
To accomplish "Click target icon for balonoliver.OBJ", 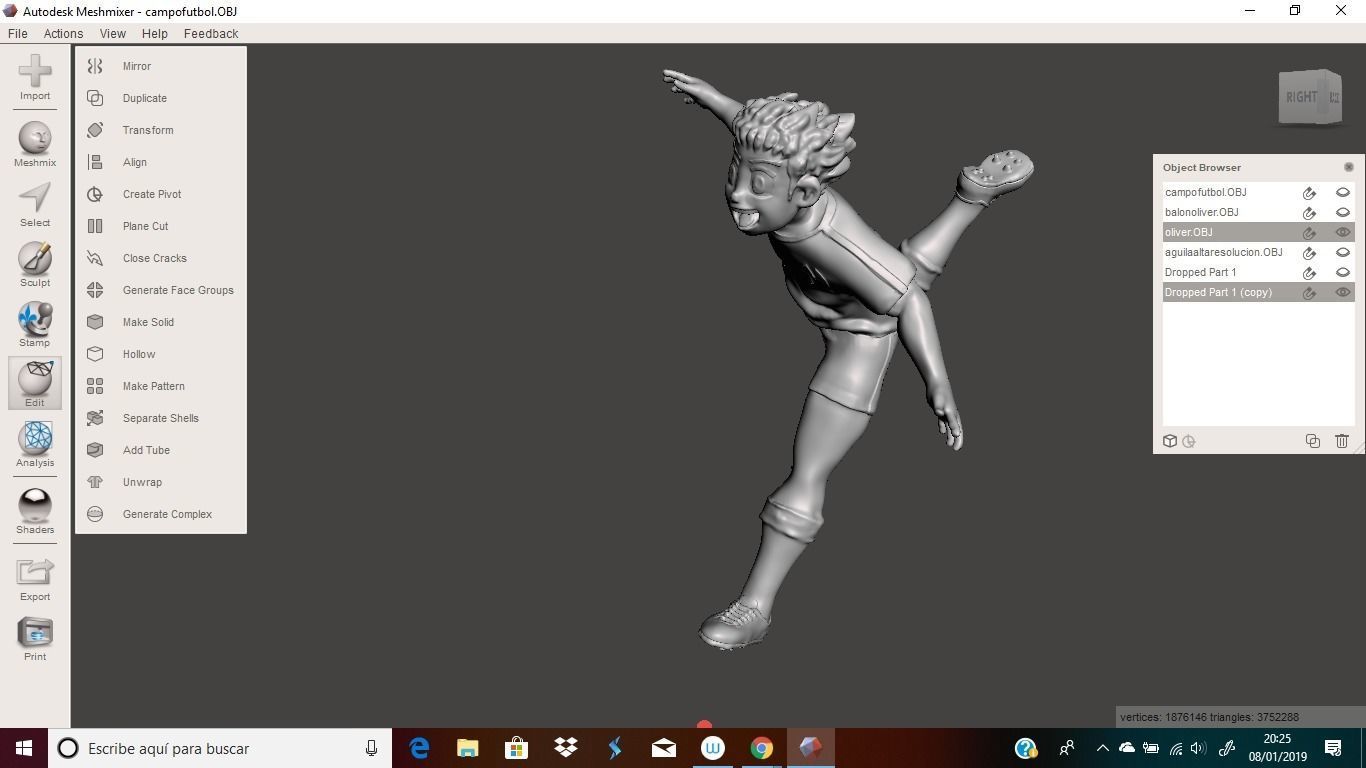I will pos(1309,213).
